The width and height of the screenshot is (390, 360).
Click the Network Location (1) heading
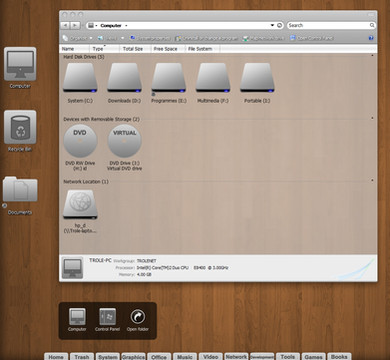coord(86,182)
